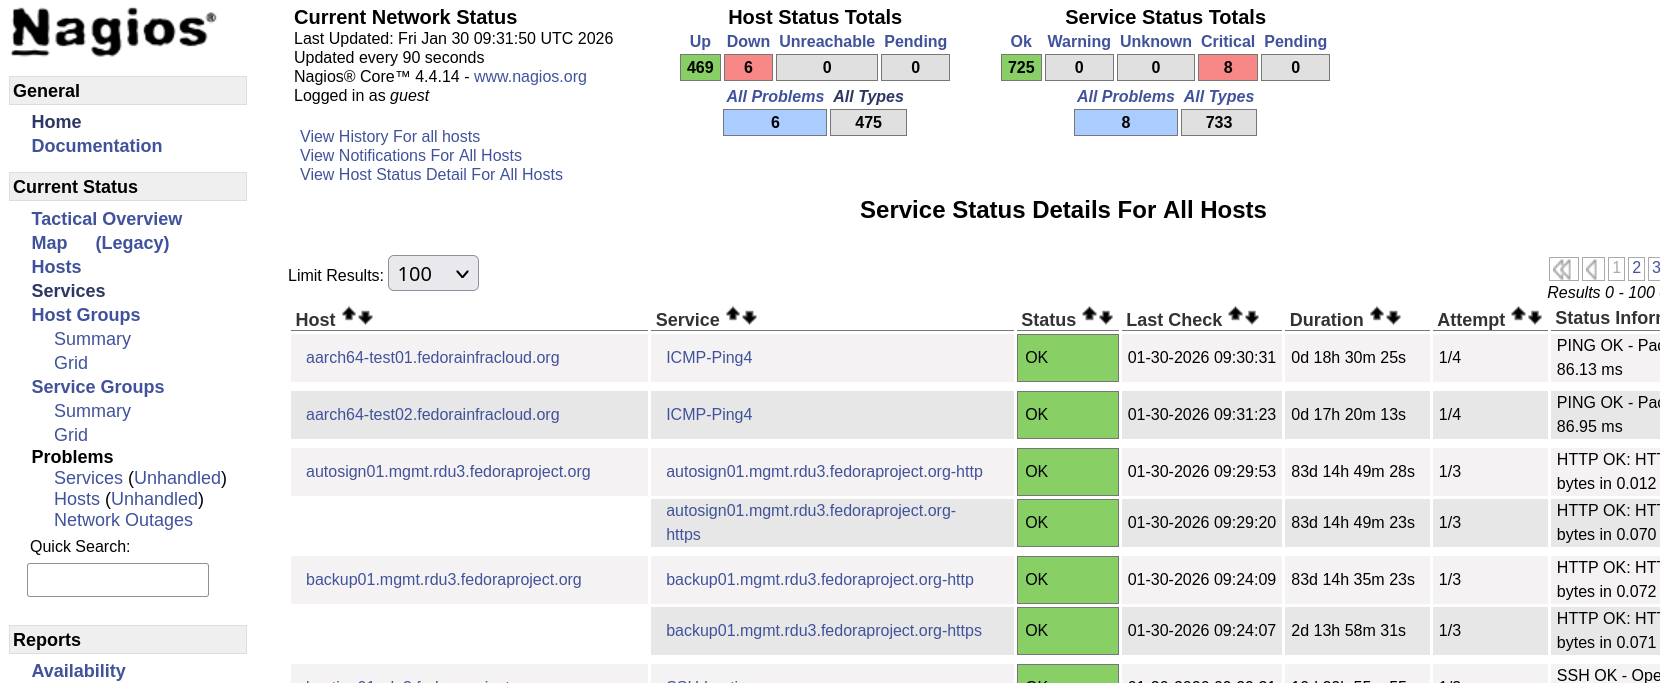This screenshot has height=683, width=1660.
Task: Click the previous page arrow icon
Action: 1593,269
